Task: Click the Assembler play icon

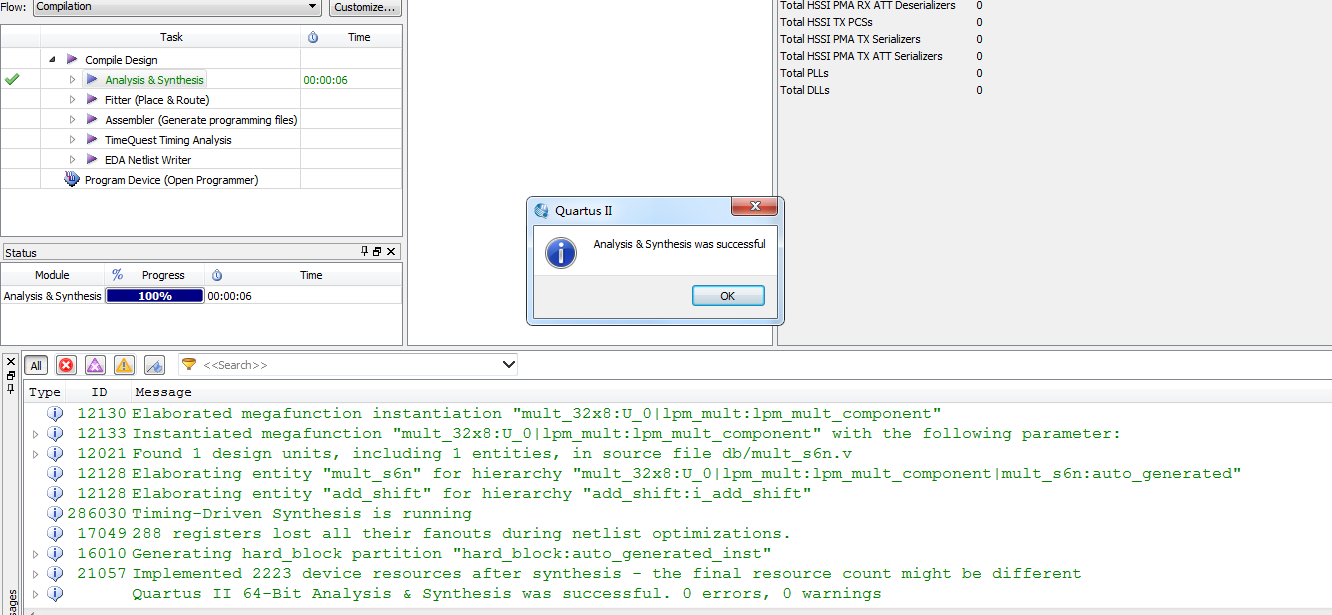Action: [92, 119]
